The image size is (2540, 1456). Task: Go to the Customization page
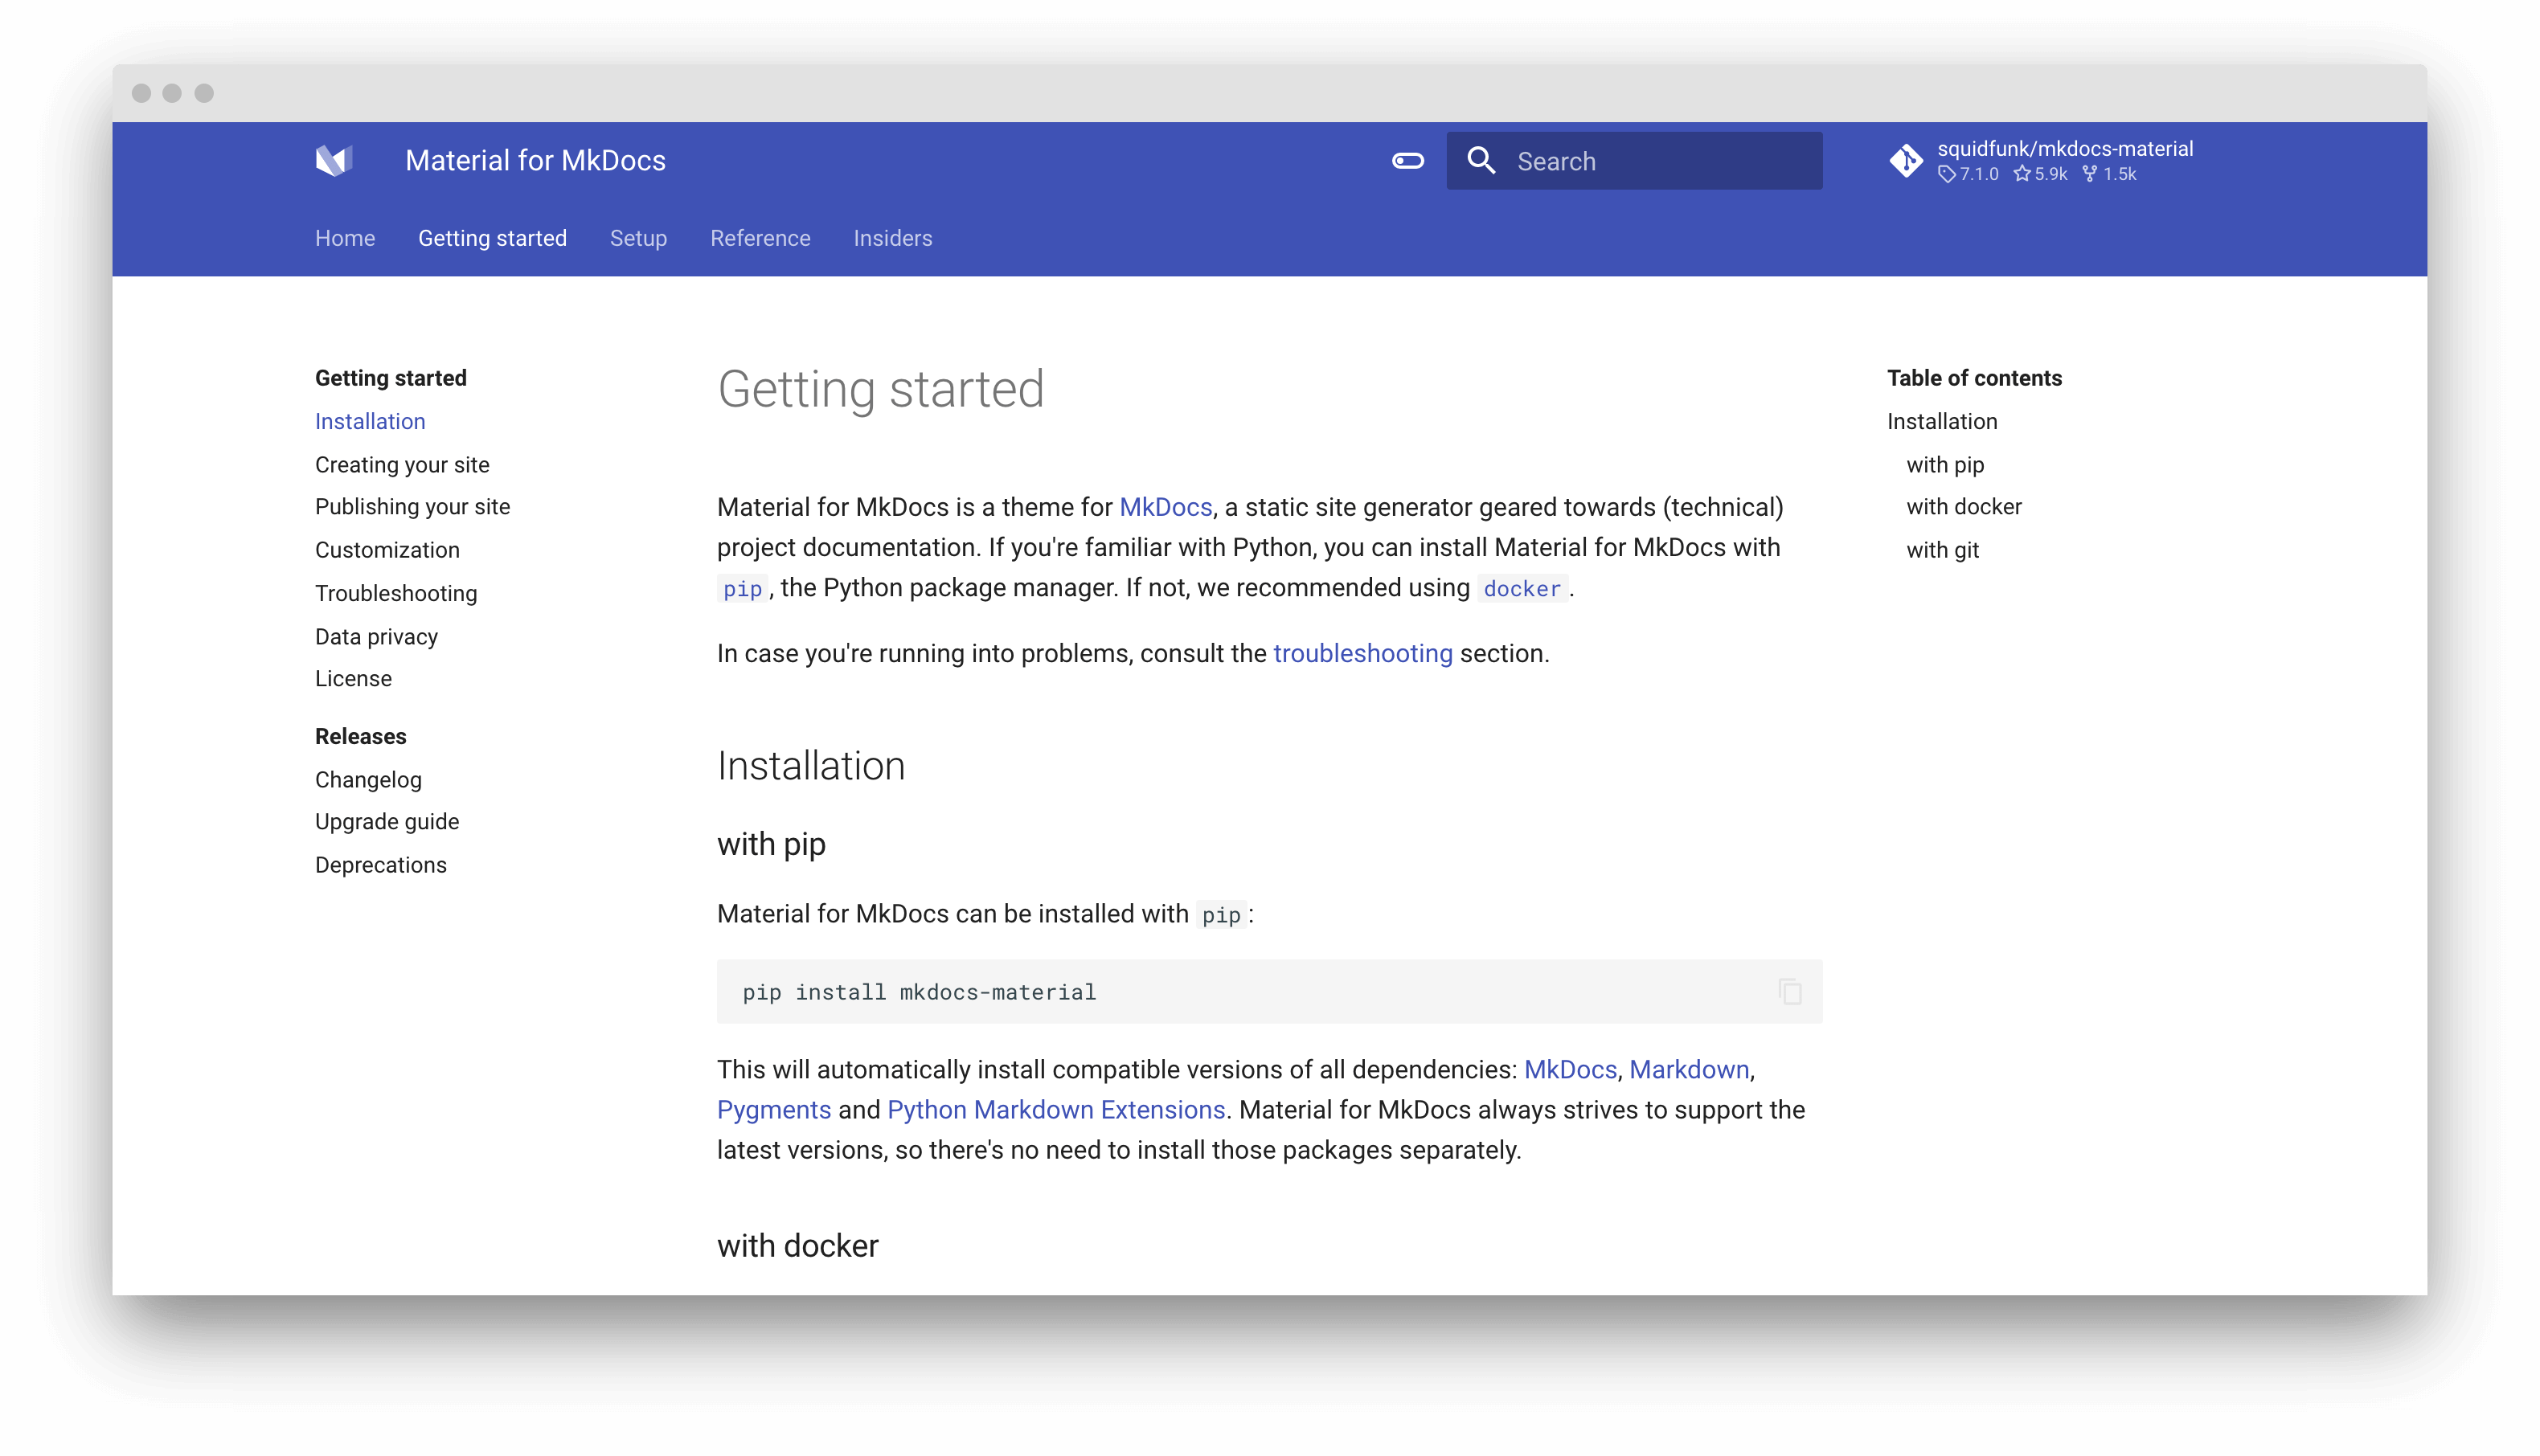[x=387, y=550]
